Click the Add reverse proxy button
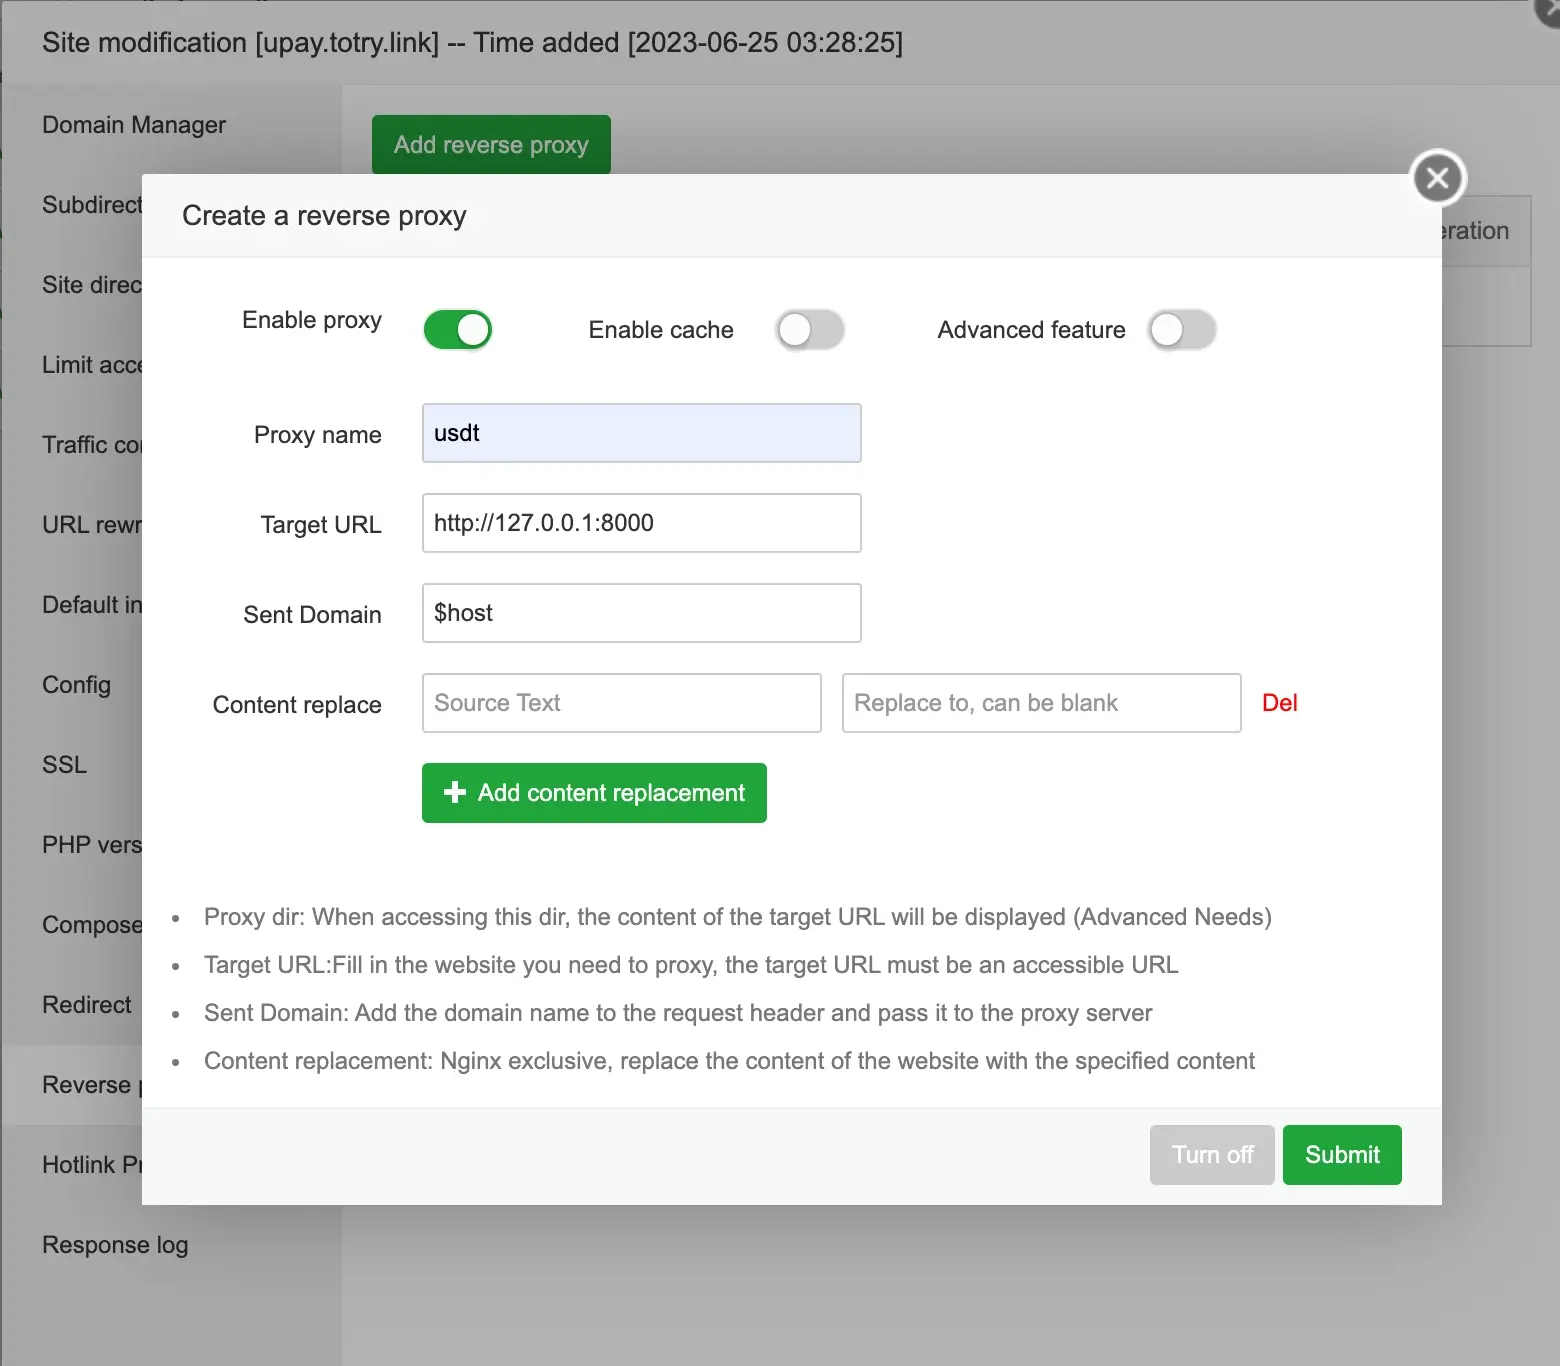 491,145
